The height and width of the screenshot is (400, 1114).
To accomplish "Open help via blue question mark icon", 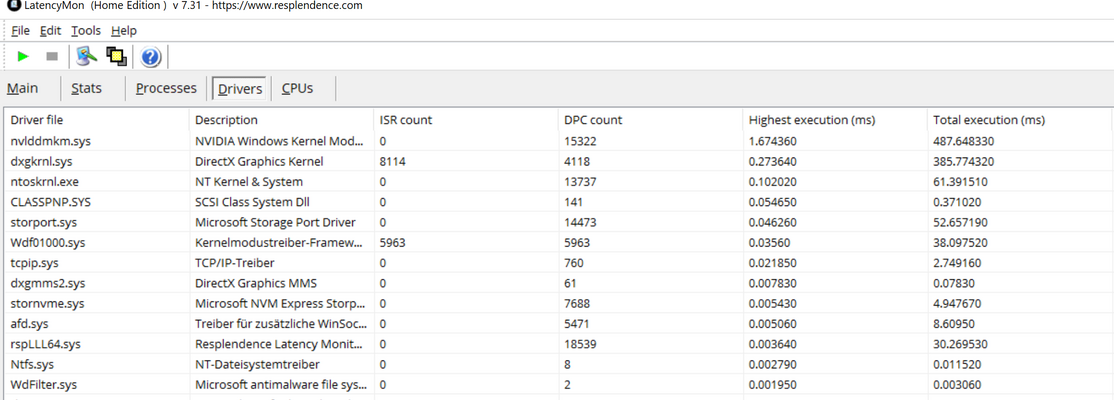I will [151, 57].
